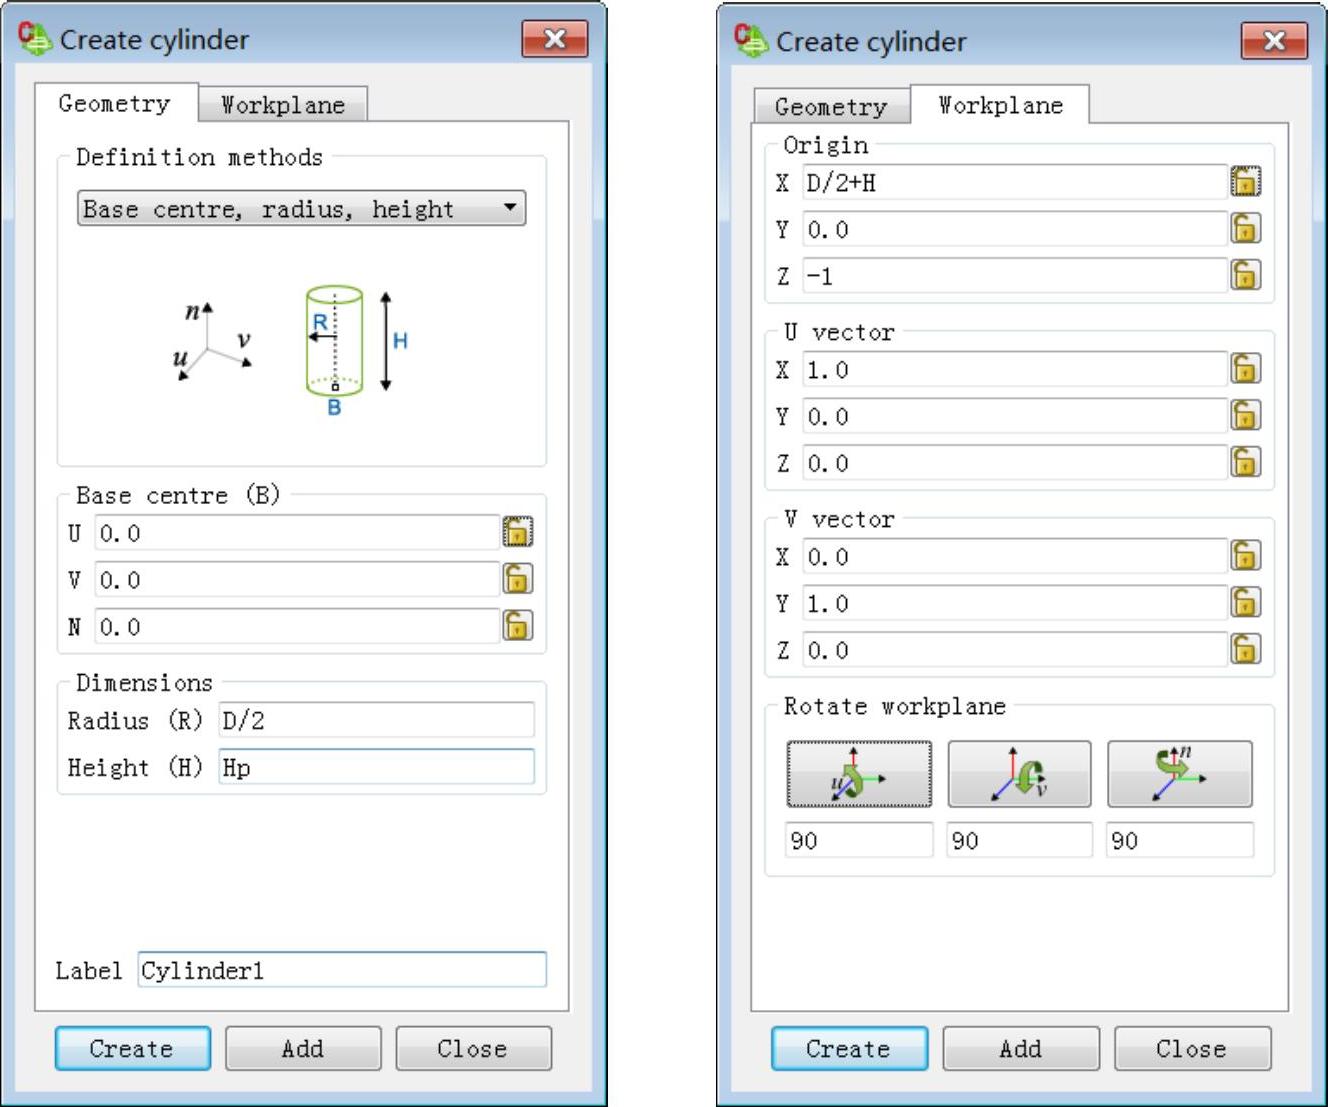The width and height of the screenshot is (1328, 1107).
Task: Click the V vector Y field
Action: pyautogui.click(x=1015, y=603)
